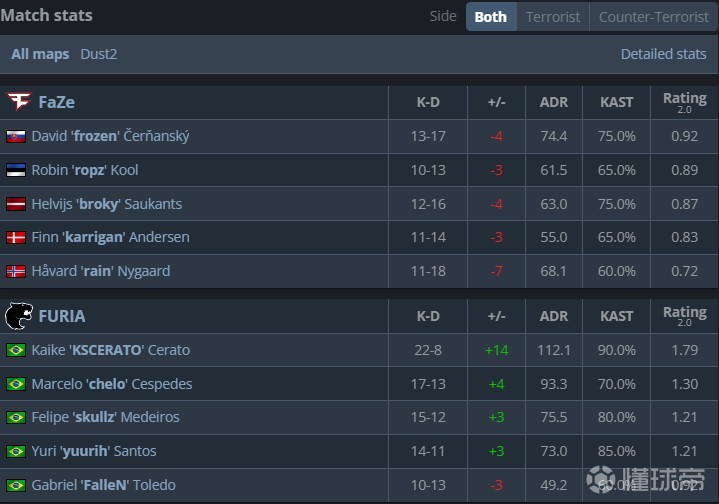Switch side filter to Terrorist
Viewport: 719px width, 504px height.
tap(553, 17)
